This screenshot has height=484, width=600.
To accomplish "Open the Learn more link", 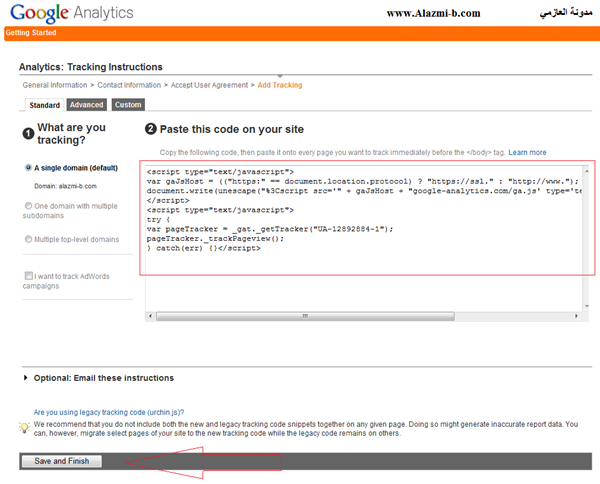I will tap(527, 153).
